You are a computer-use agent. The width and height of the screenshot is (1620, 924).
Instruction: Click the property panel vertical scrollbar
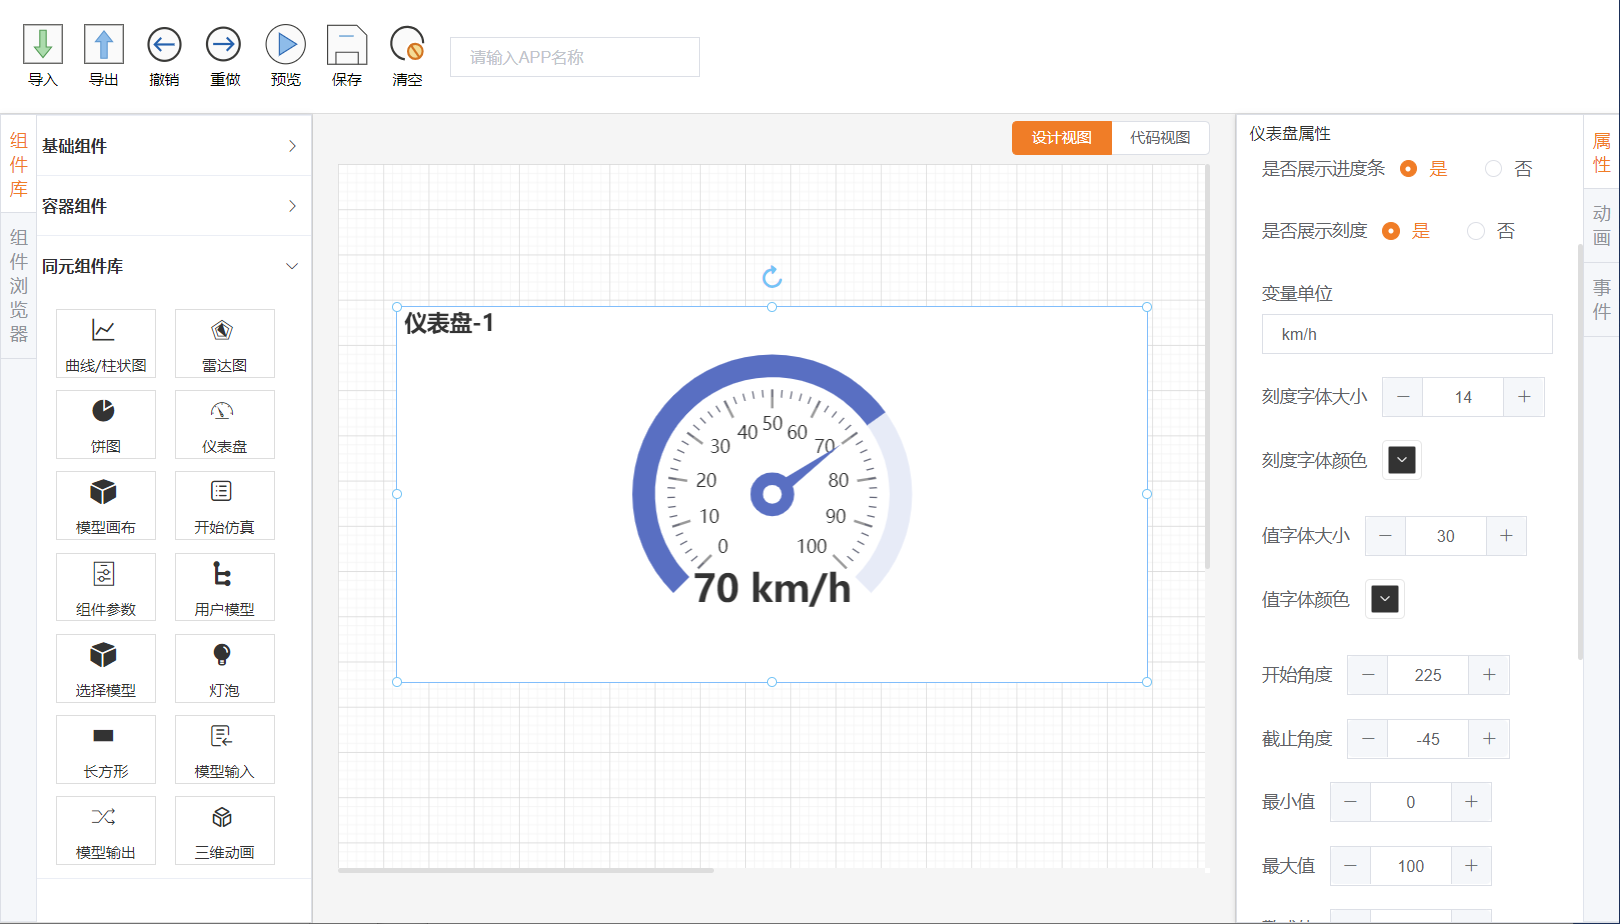tap(1581, 450)
